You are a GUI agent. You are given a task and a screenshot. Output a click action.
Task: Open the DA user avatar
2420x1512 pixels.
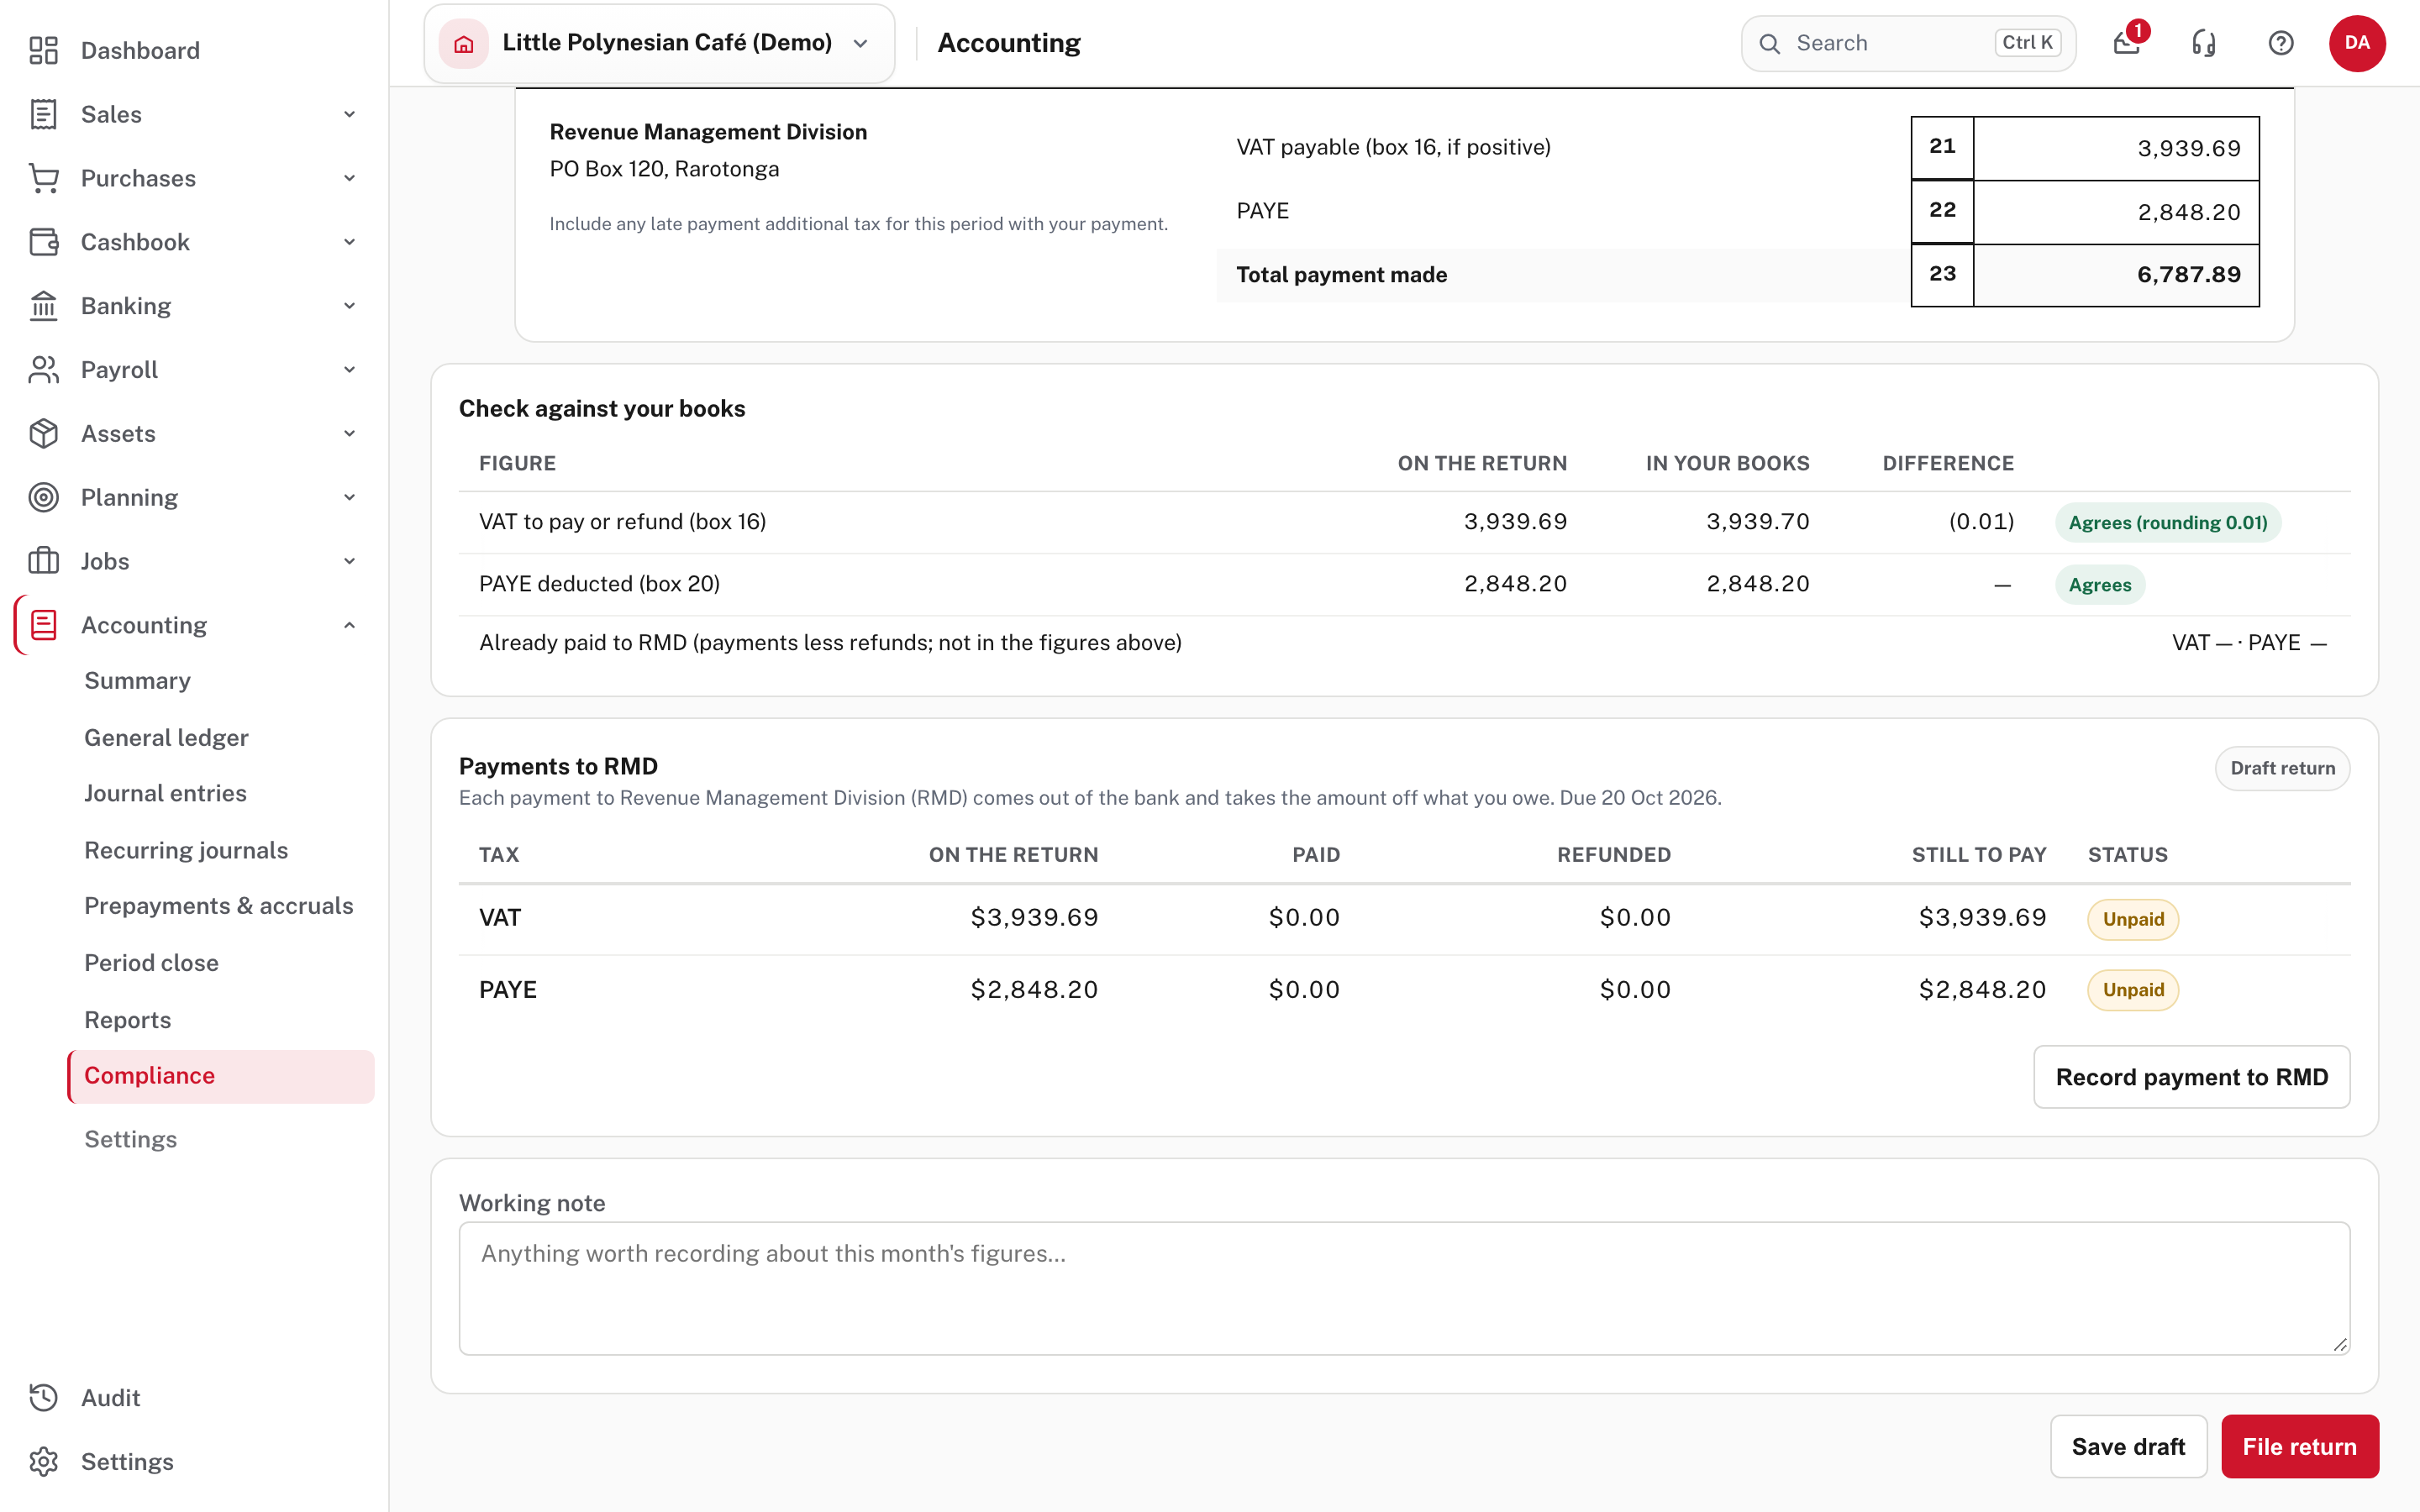pos(2357,43)
